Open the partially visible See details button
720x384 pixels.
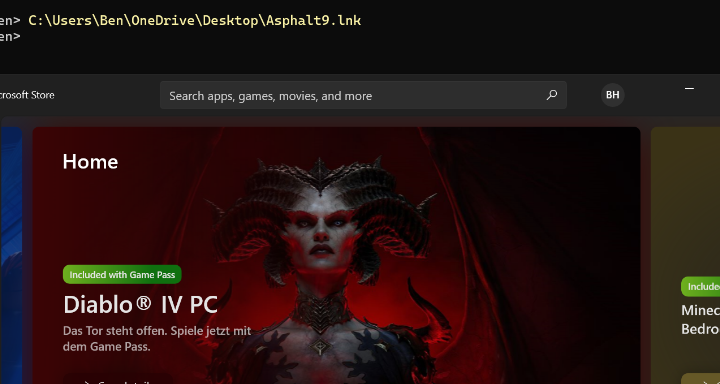pyautogui.click(x=117, y=380)
